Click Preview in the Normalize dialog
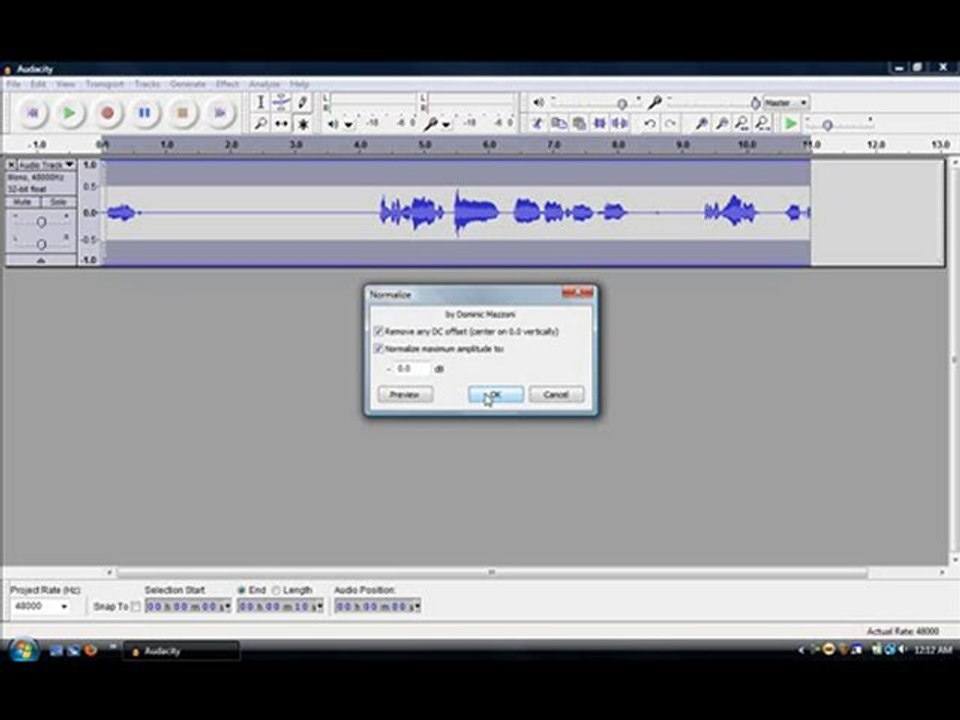The width and height of the screenshot is (960, 720). [x=405, y=394]
